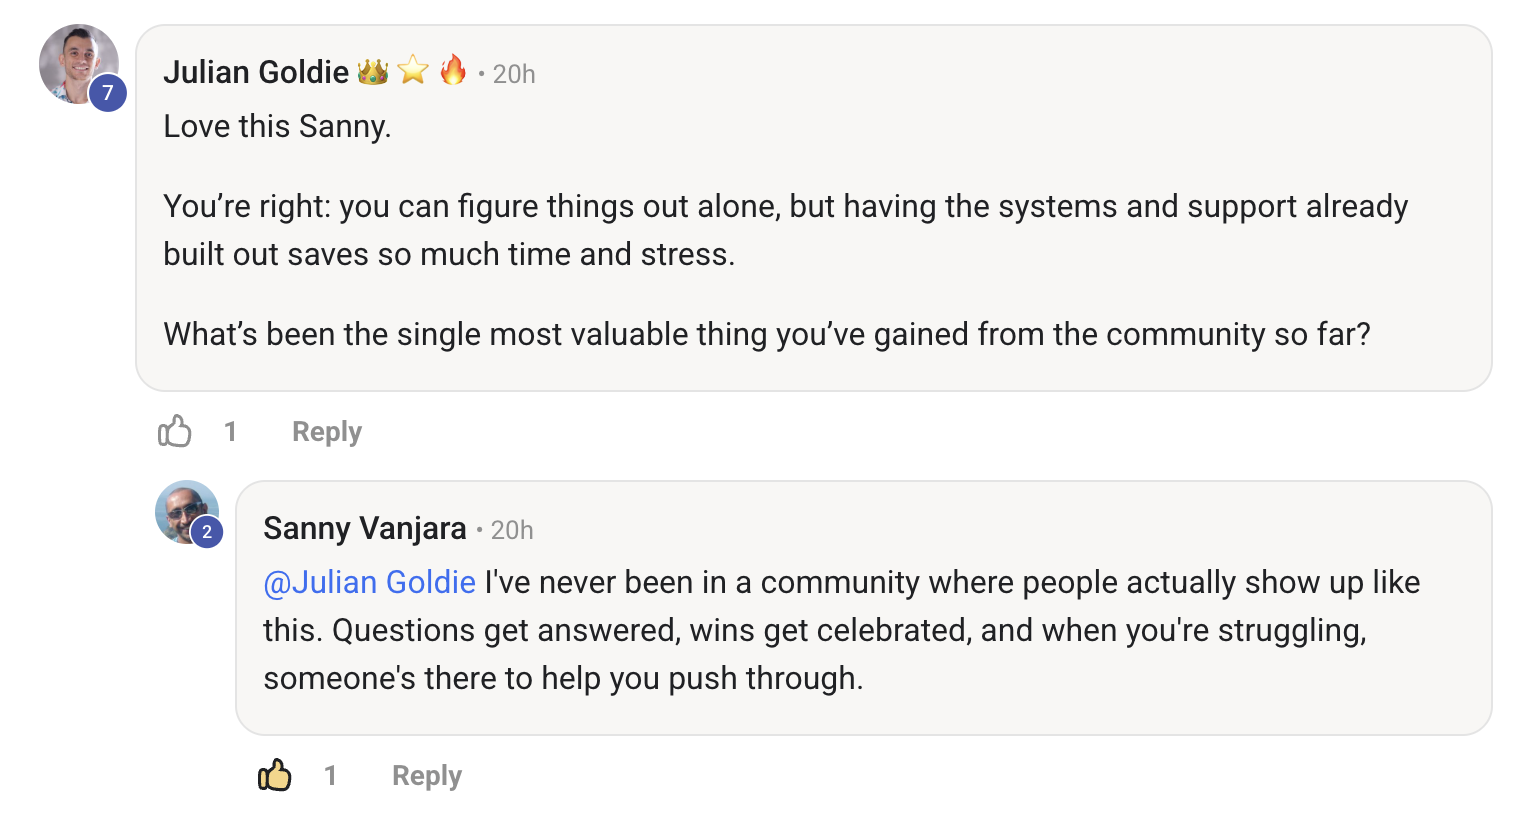Follow the @Julian Goldie mention link
The image size is (1518, 816).
pos(369,582)
